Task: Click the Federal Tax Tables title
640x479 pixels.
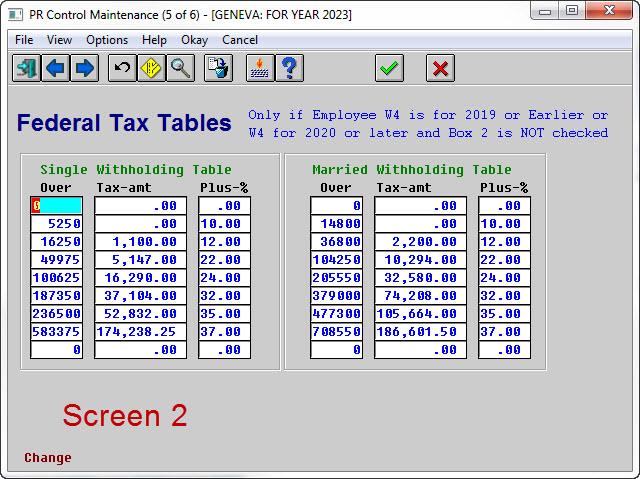Action: point(124,123)
